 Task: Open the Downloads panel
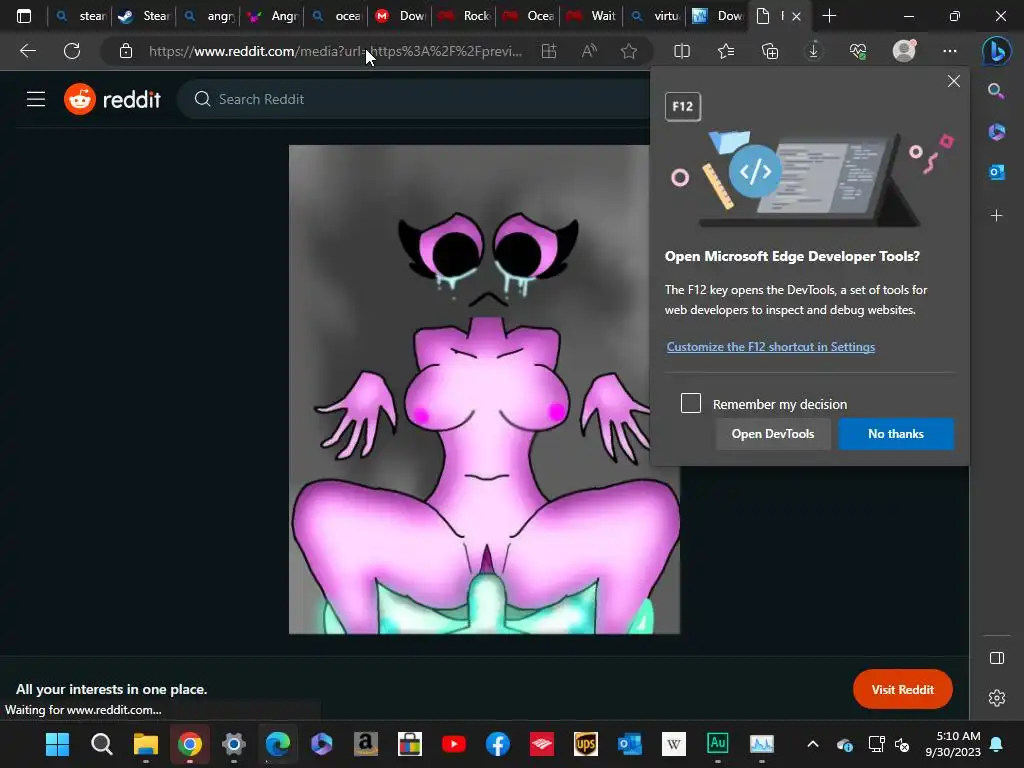point(814,51)
